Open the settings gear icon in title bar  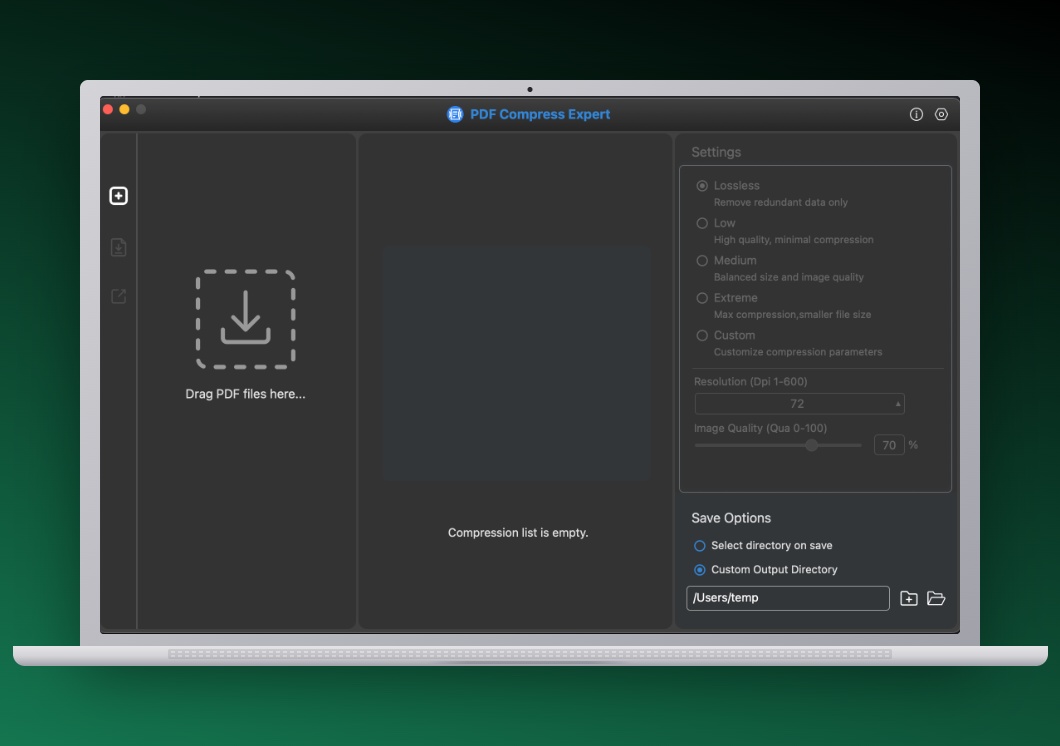(x=941, y=114)
